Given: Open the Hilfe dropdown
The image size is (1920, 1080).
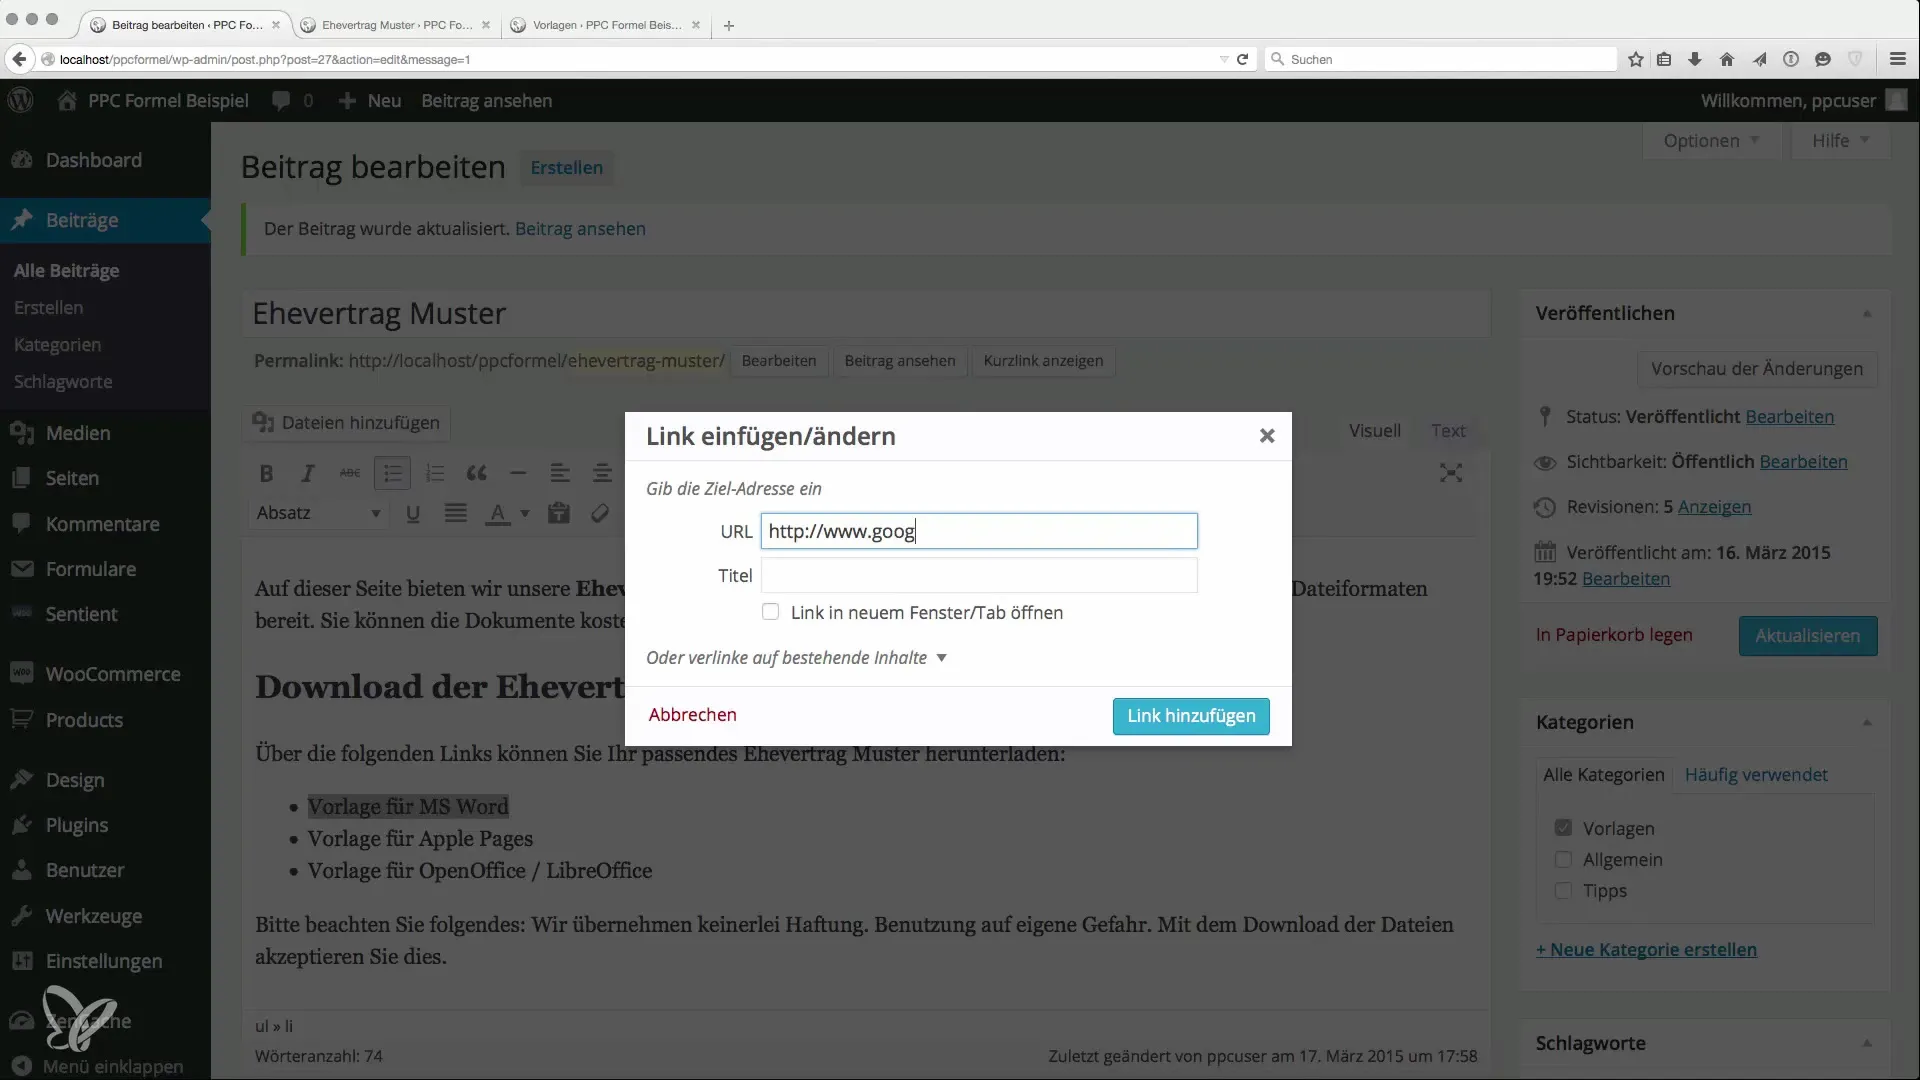Looking at the screenshot, I should tap(1840, 141).
